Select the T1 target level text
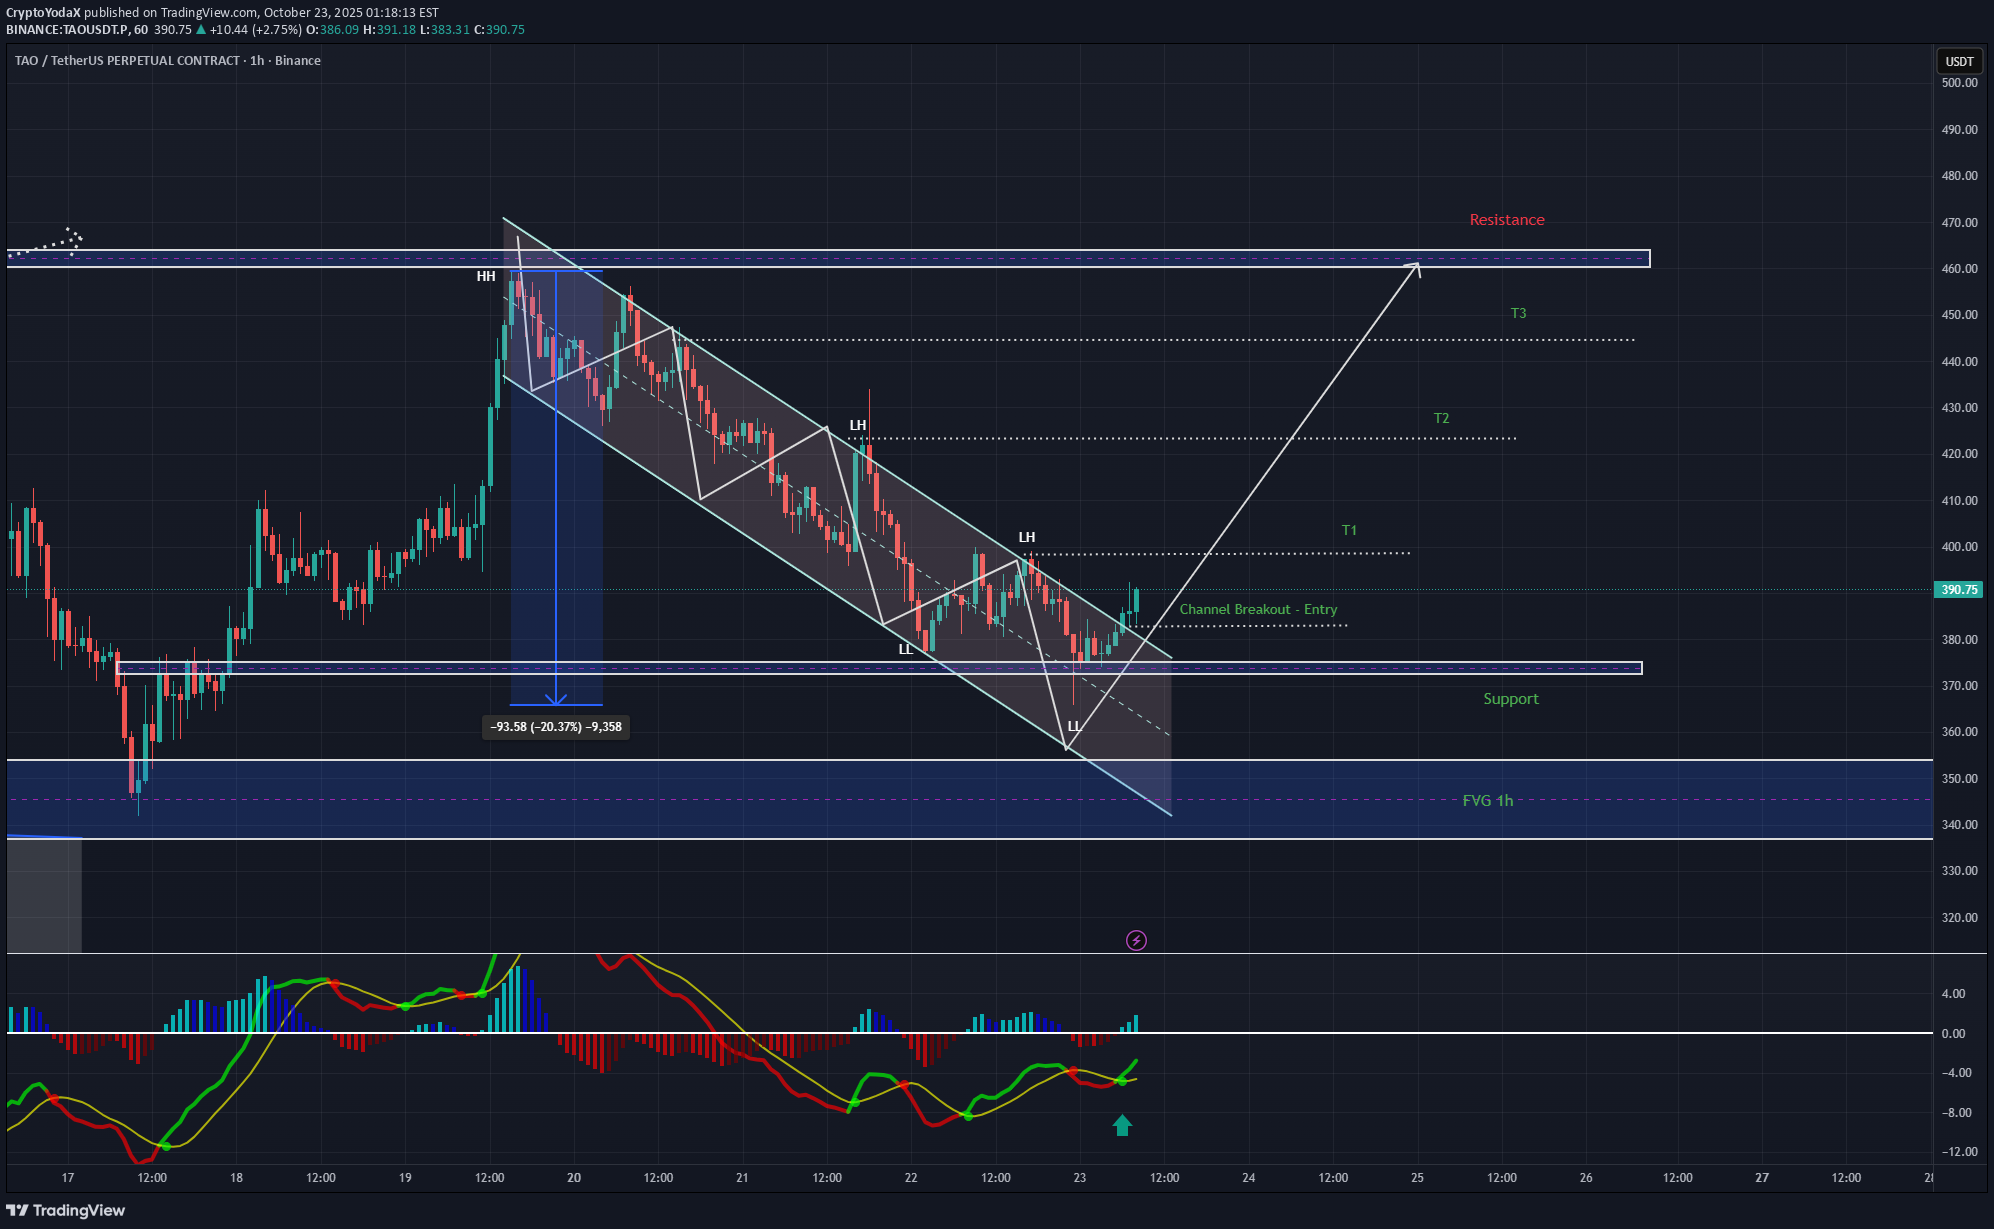 pyautogui.click(x=1349, y=529)
